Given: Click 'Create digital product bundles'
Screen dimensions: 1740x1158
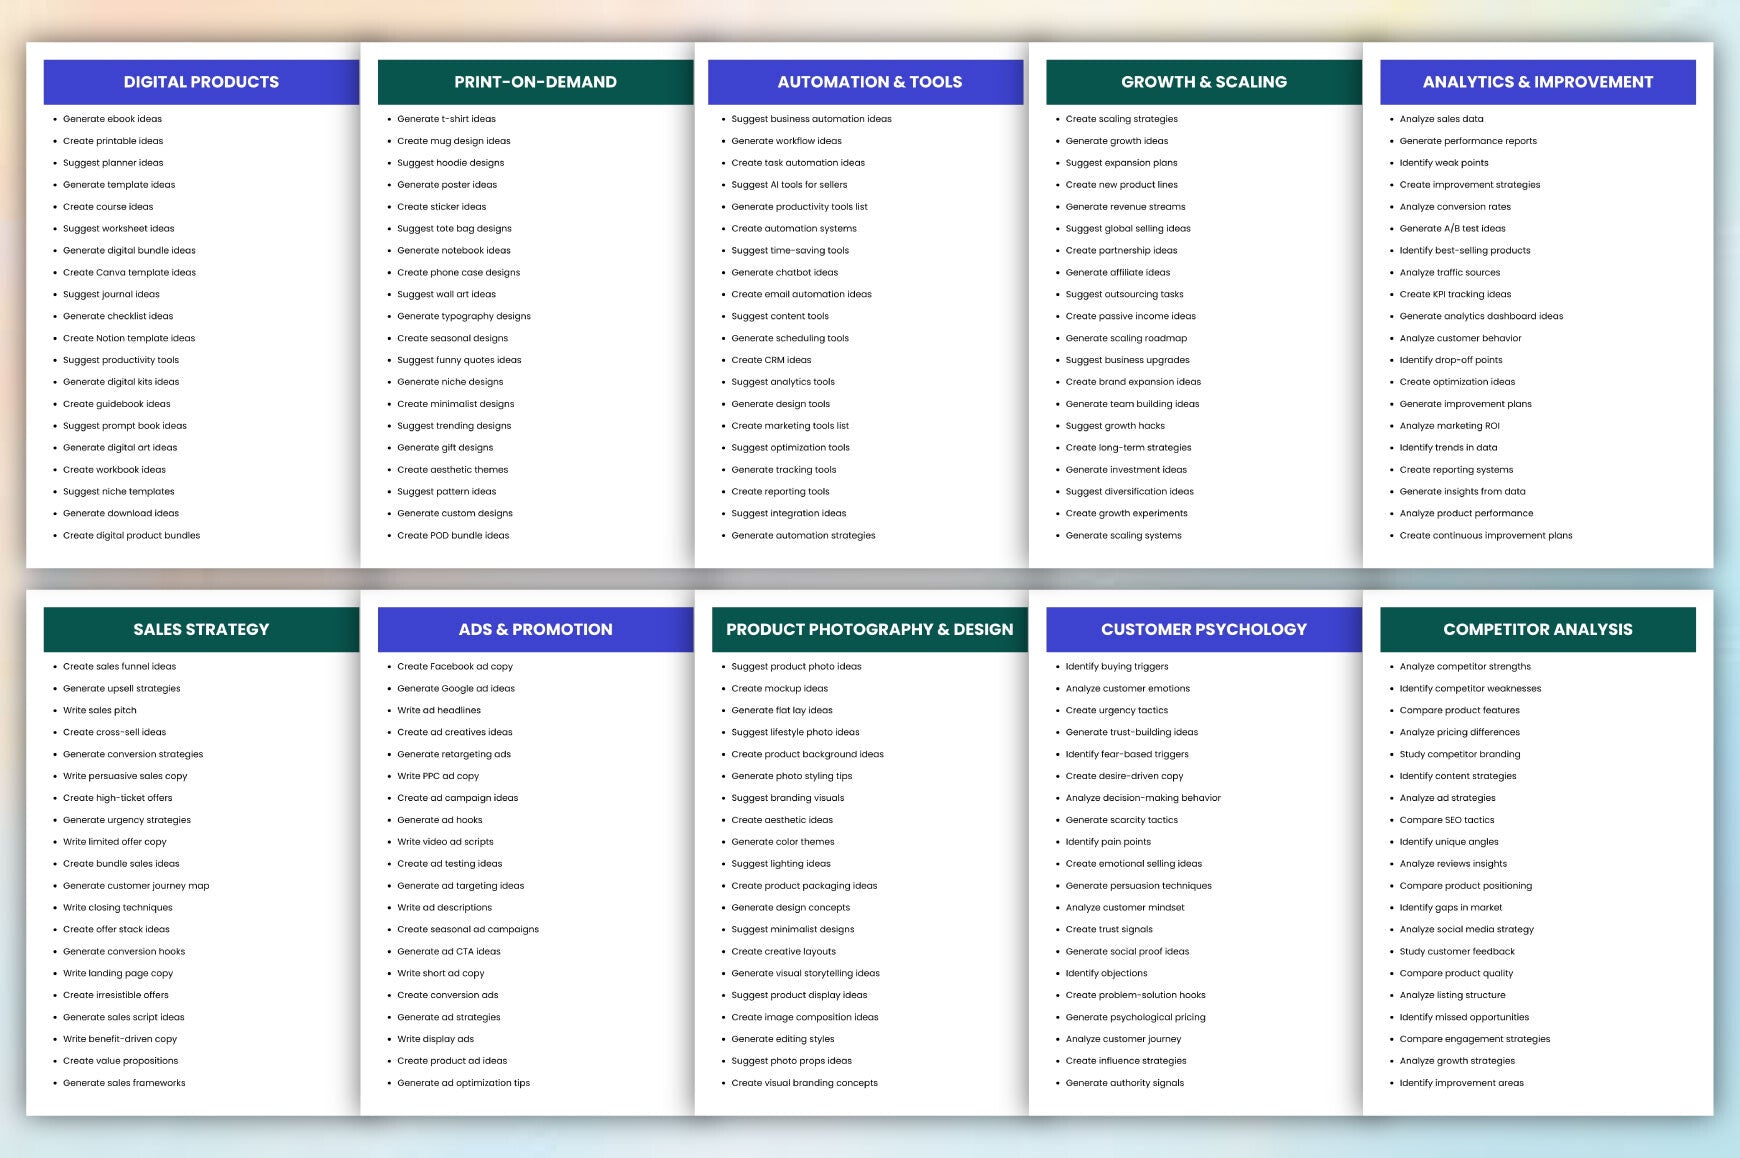Looking at the screenshot, I should [x=131, y=535].
